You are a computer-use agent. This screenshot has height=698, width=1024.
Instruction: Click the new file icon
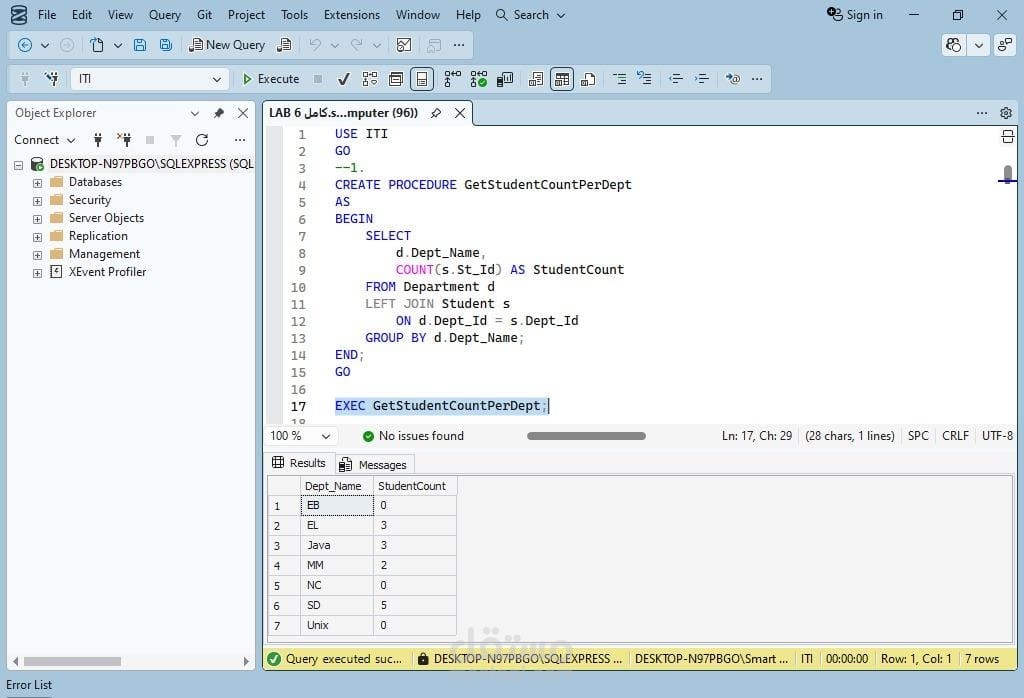(97, 45)
